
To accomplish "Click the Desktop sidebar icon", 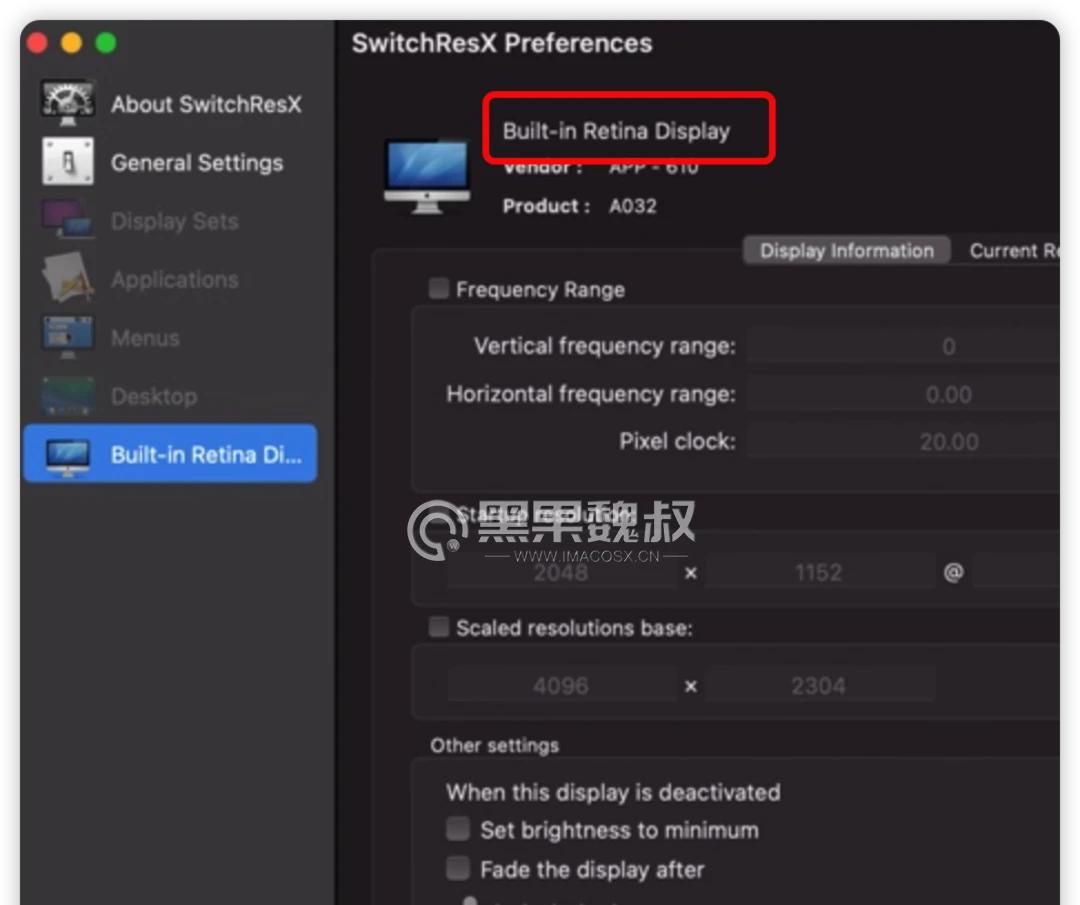I will (67, 396).
